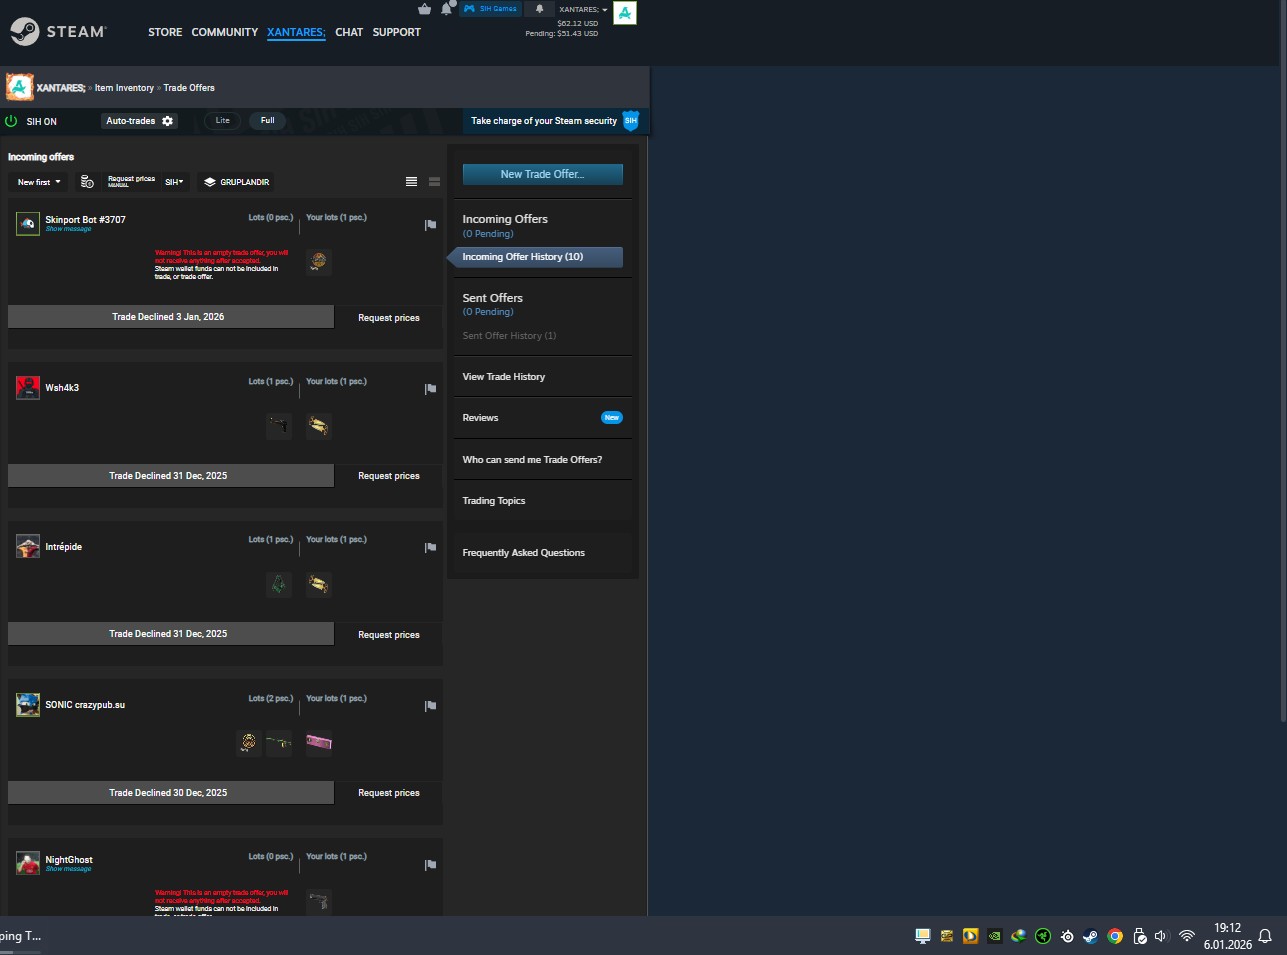Viewport: 1287px width, 955px height.
Task: Expand the New first sort dropdown
Action: 39,182
